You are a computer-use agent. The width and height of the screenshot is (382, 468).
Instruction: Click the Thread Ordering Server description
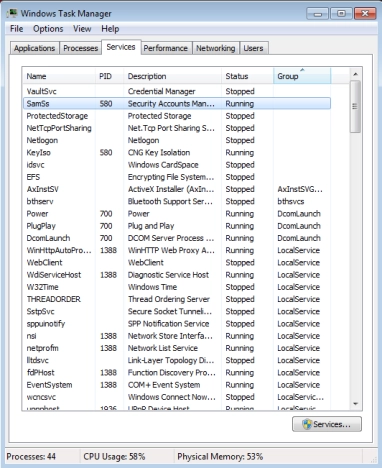pos(169,299)
